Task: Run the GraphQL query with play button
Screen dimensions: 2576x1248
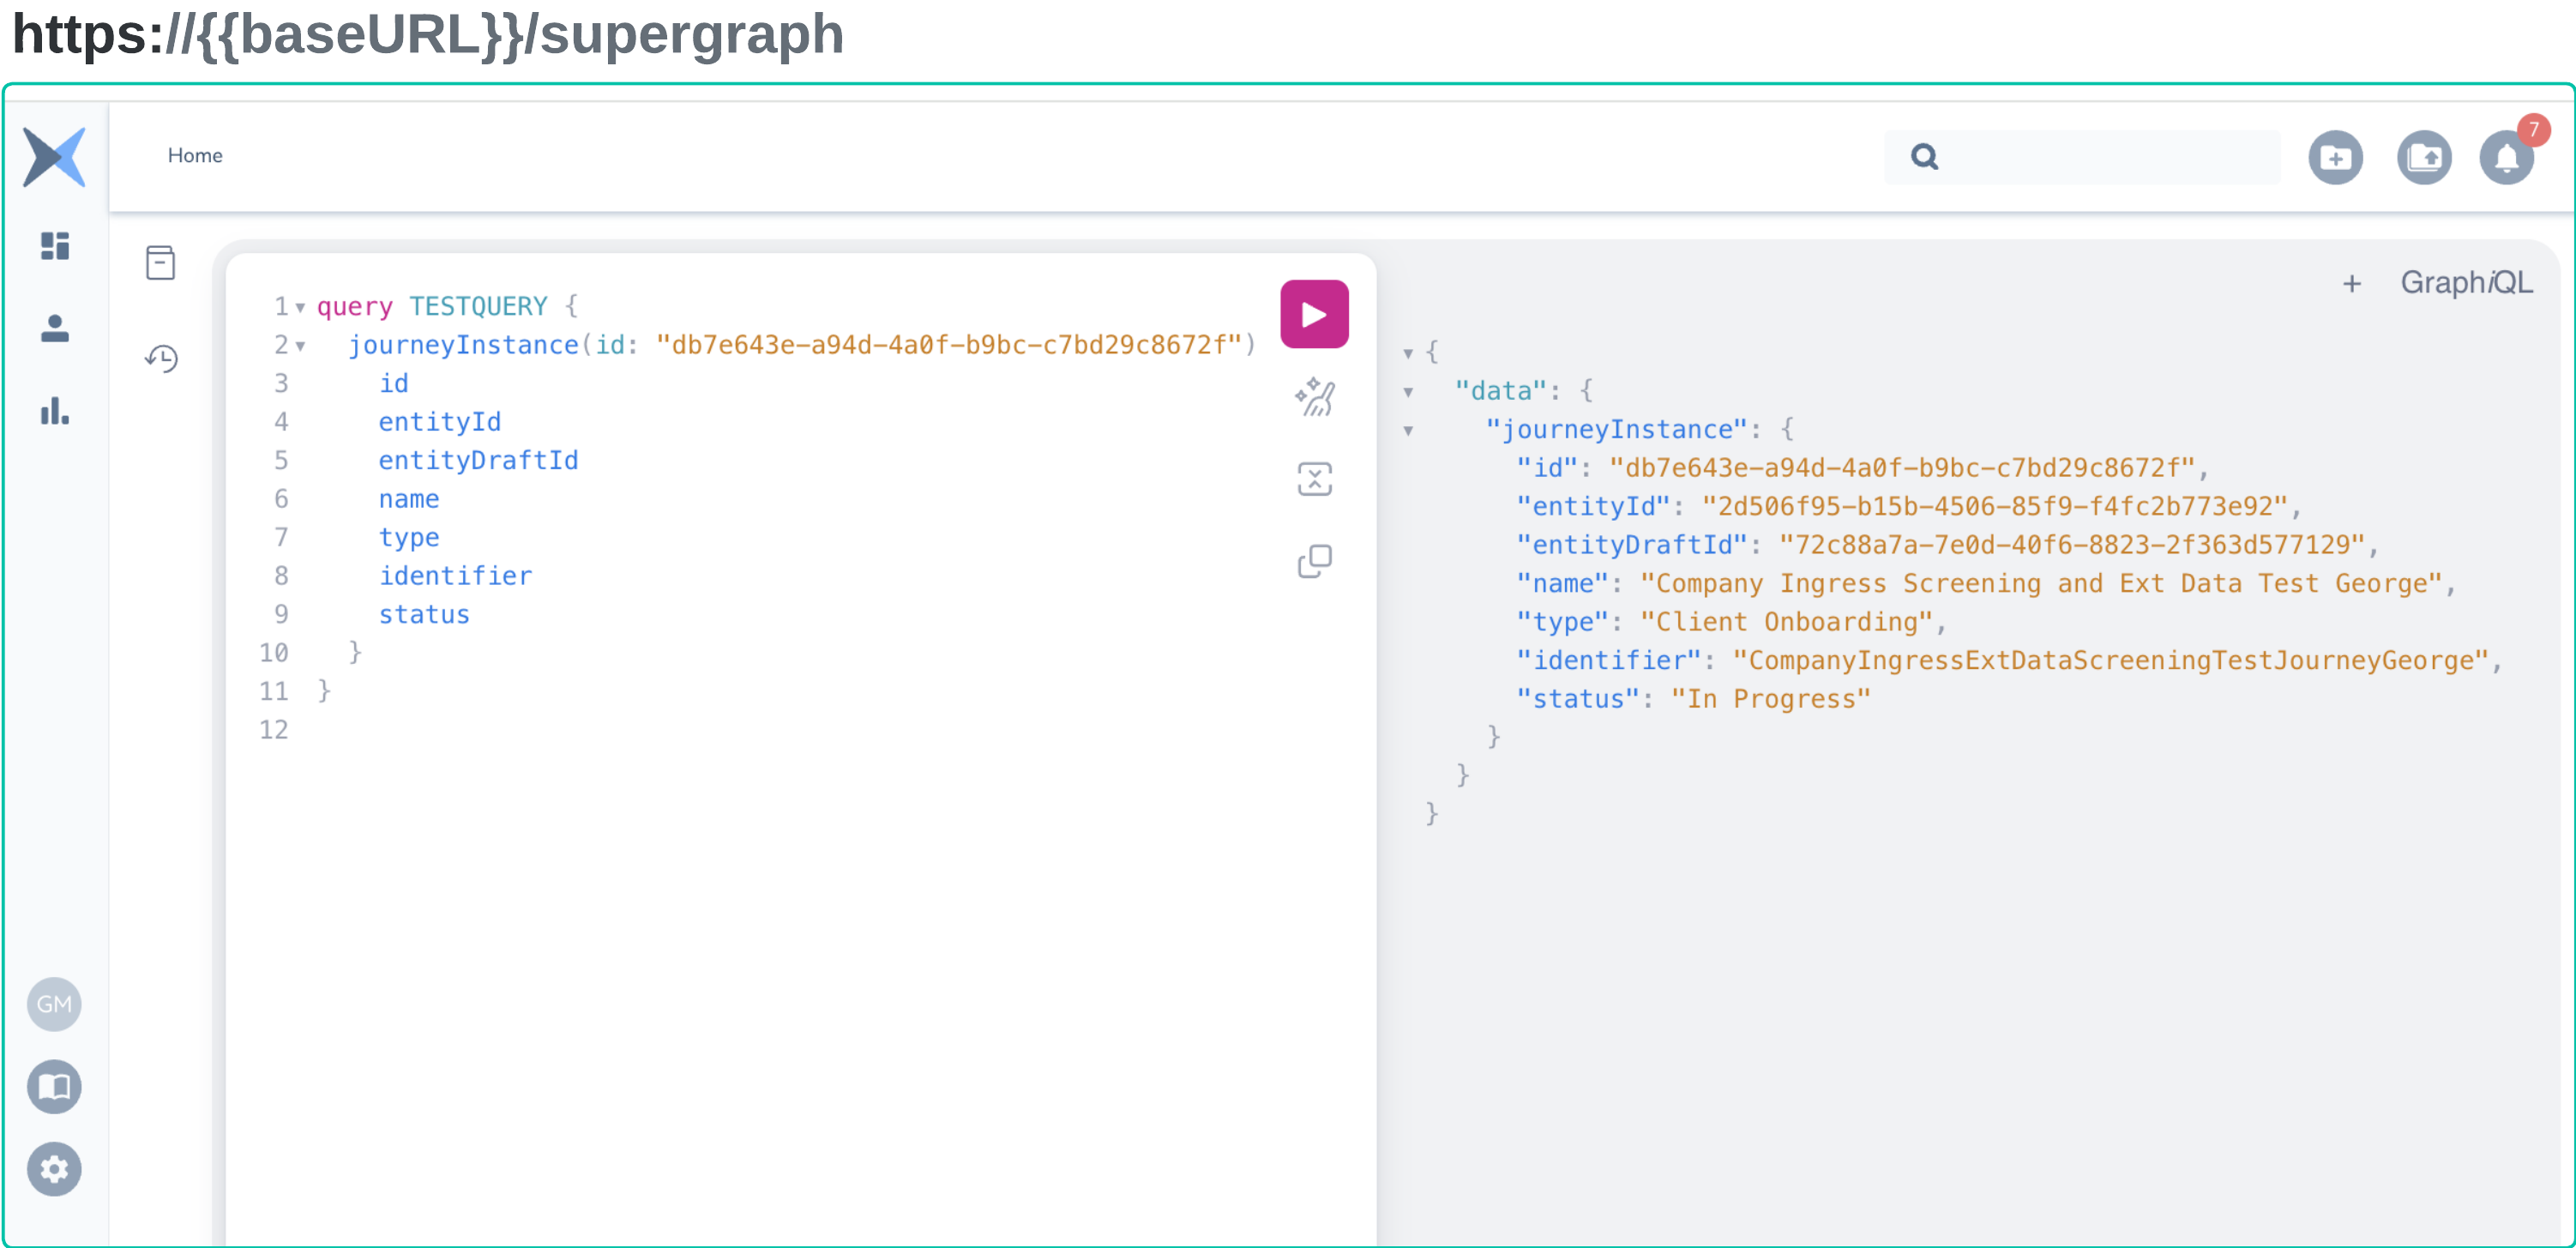Action: 1313,314
